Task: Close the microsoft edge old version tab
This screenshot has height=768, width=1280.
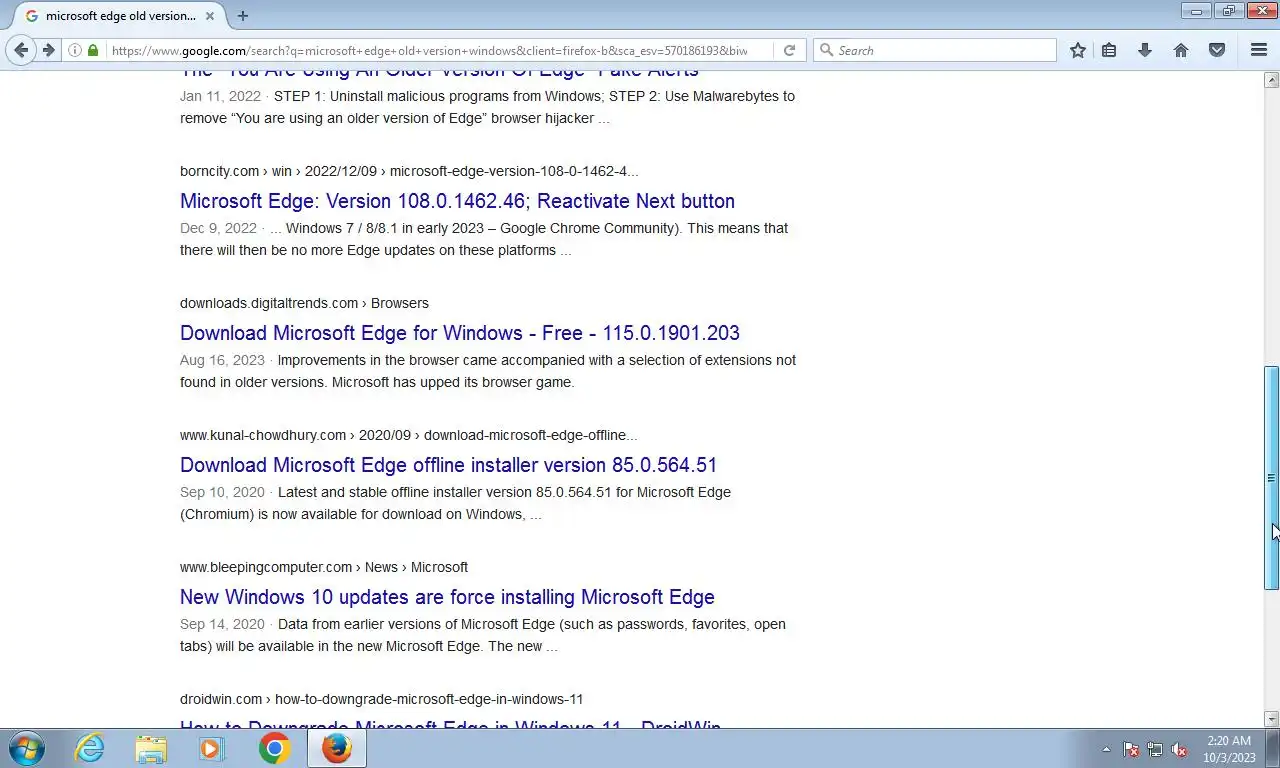Action: (210, 16)
